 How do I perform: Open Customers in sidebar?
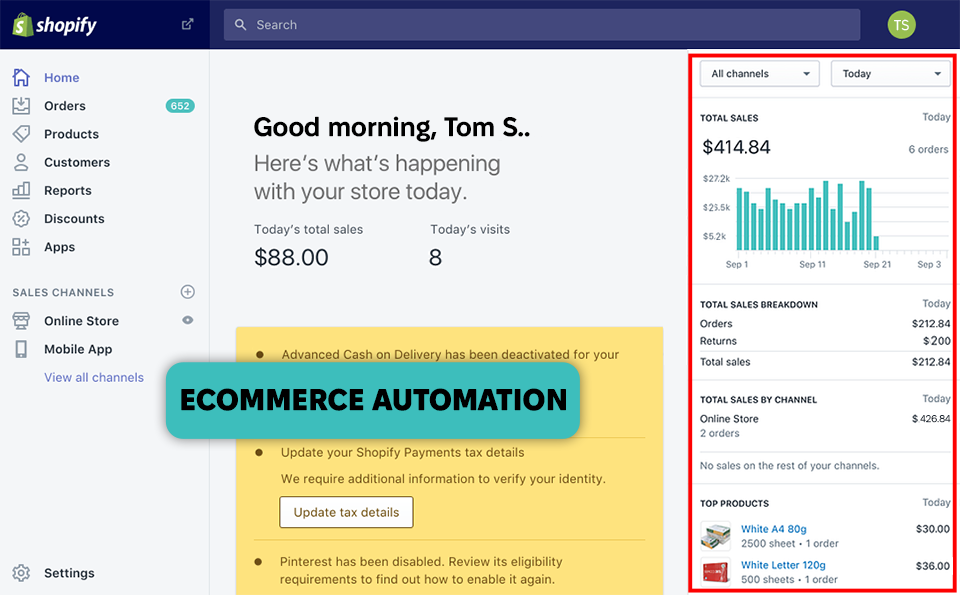point(77,162)
